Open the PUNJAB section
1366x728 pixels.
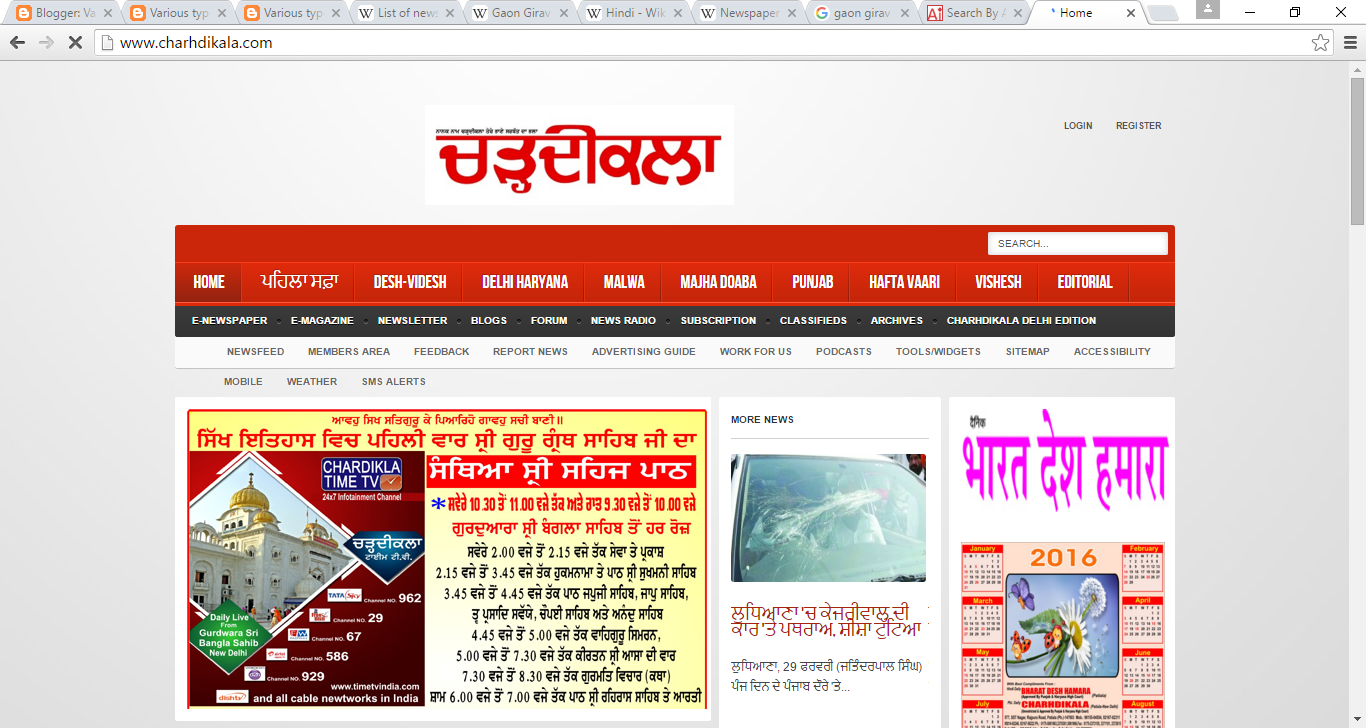813,282
